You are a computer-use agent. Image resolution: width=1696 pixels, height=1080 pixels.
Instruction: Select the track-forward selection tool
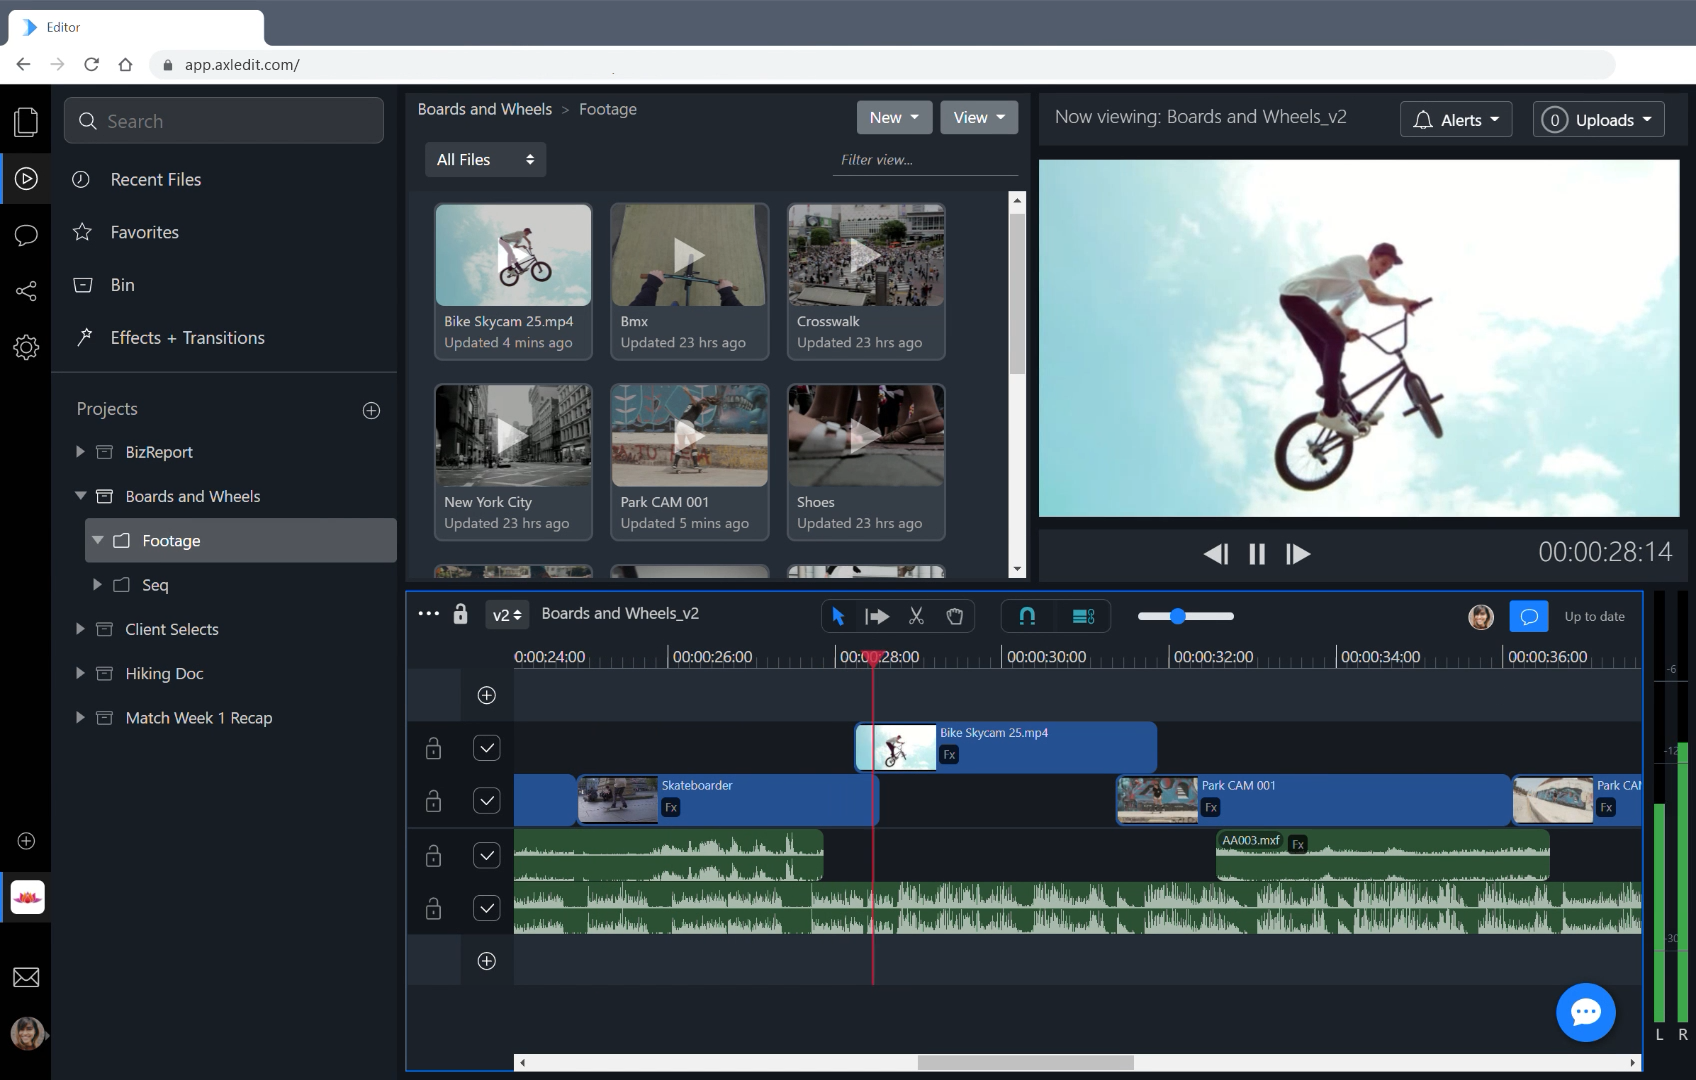pos(877,616)
